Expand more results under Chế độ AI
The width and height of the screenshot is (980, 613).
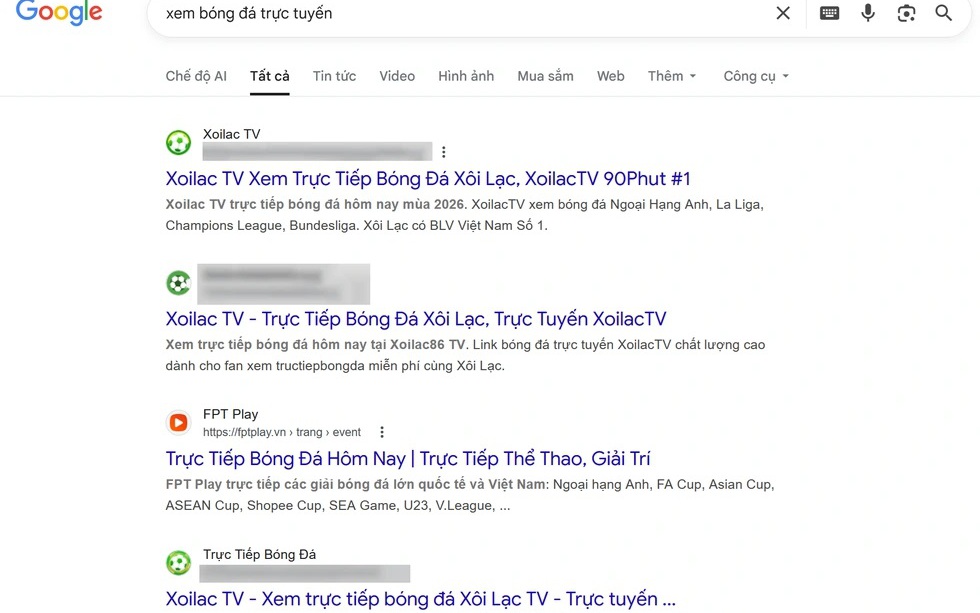click(x=196, y=75)
